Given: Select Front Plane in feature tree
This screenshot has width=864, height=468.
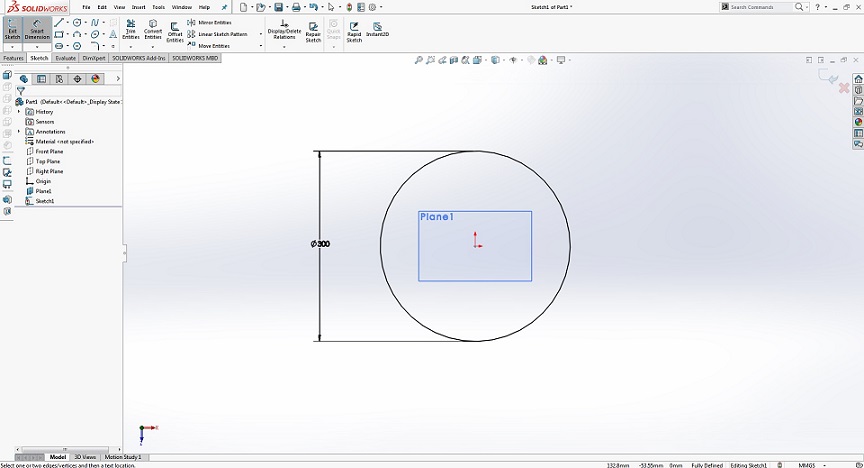Looking at the screenshot, I should pos(49,151).
